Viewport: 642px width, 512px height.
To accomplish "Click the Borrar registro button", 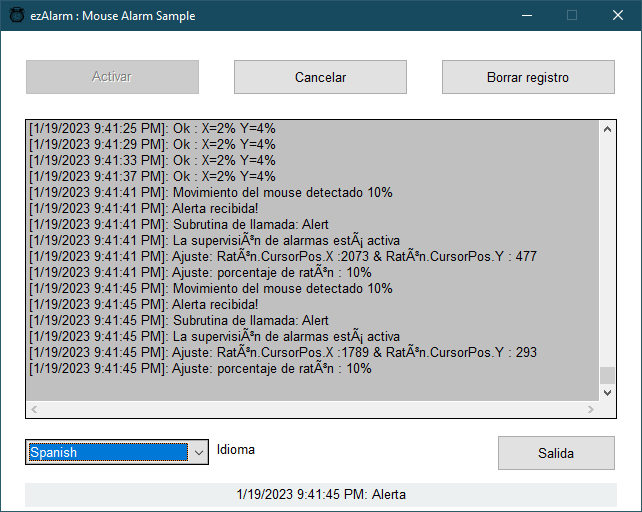I will tap(528, 77).
